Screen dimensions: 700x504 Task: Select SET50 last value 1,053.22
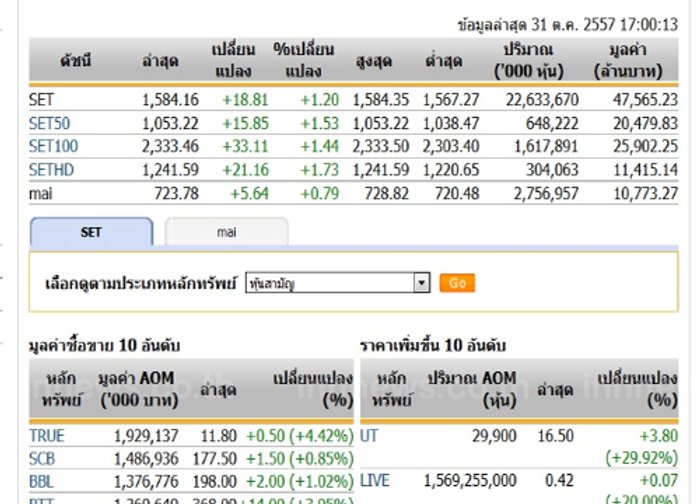click(170, 123)
